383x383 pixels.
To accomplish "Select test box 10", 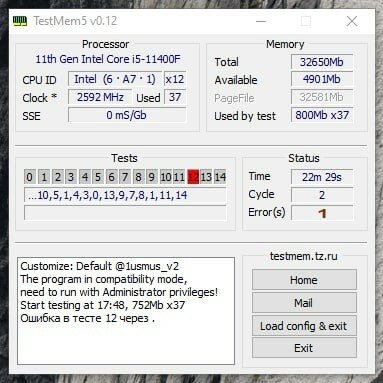I will pyautogui.click(x=166, y=177).
